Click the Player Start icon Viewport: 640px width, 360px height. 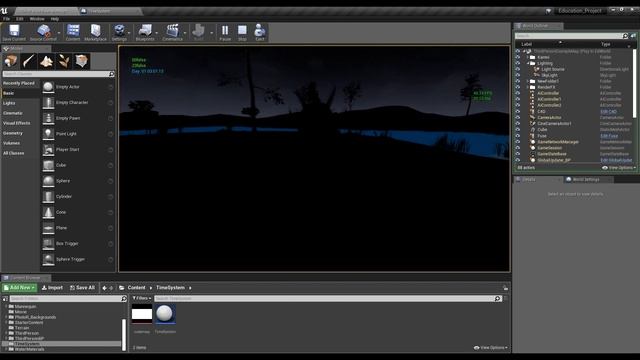pos(48,150)
